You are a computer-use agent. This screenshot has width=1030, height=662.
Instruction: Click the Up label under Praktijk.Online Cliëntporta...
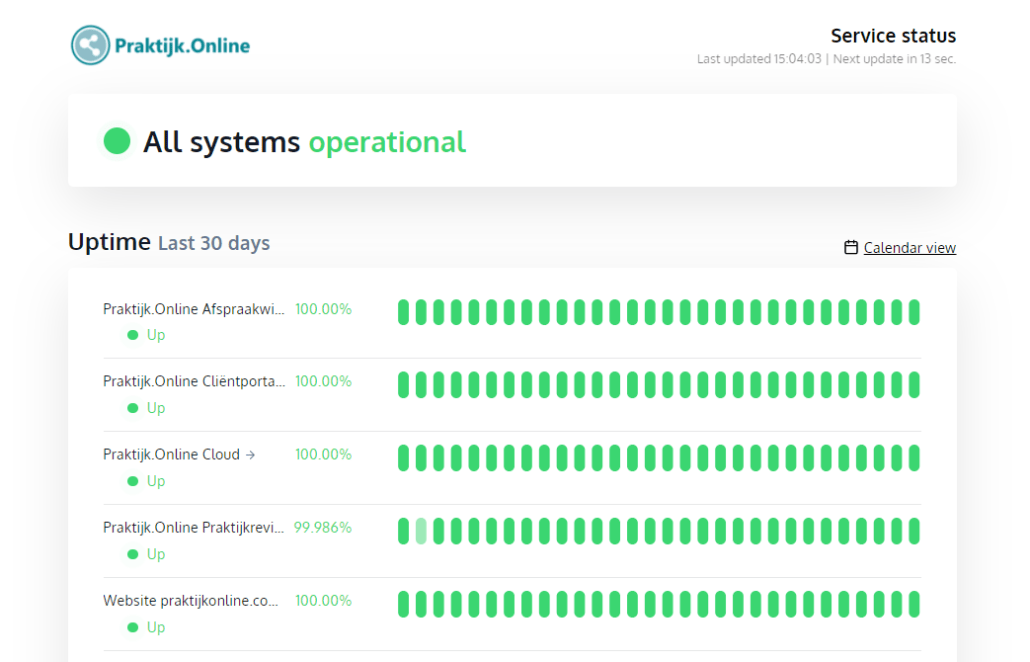pos(156,408)
